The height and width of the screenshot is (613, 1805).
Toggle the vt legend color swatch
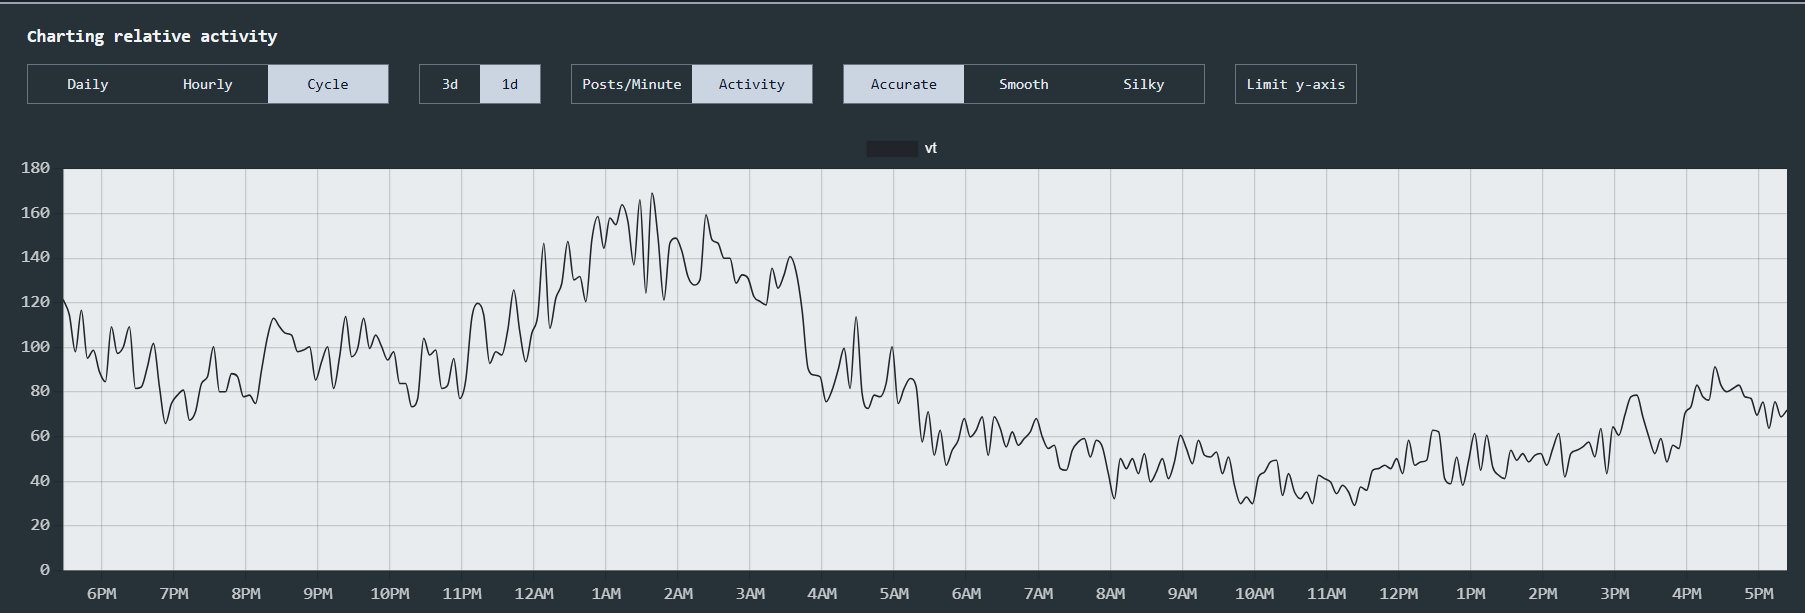point(892,148)
